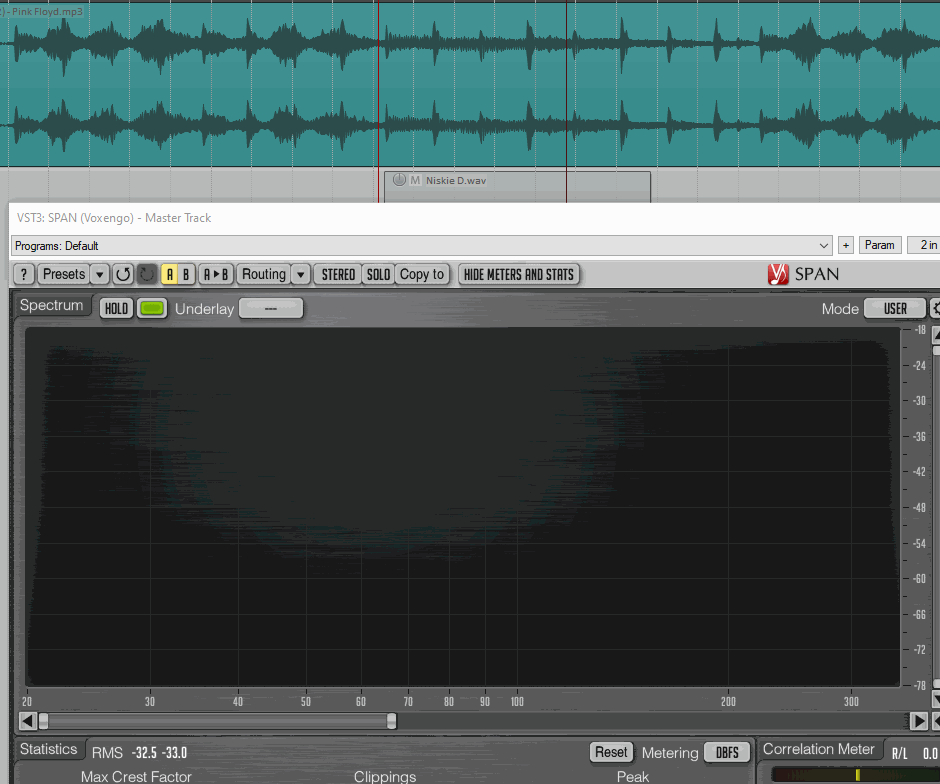Click the horizontal spectrum zoom scrollbar

pos(215,721)
